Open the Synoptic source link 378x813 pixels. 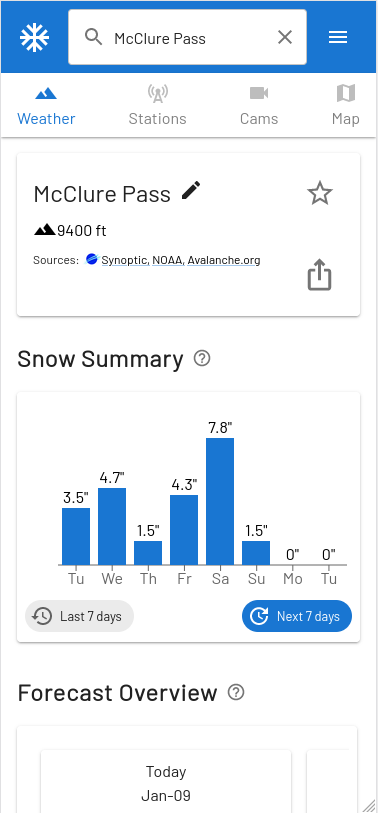(x=125, y=260)
